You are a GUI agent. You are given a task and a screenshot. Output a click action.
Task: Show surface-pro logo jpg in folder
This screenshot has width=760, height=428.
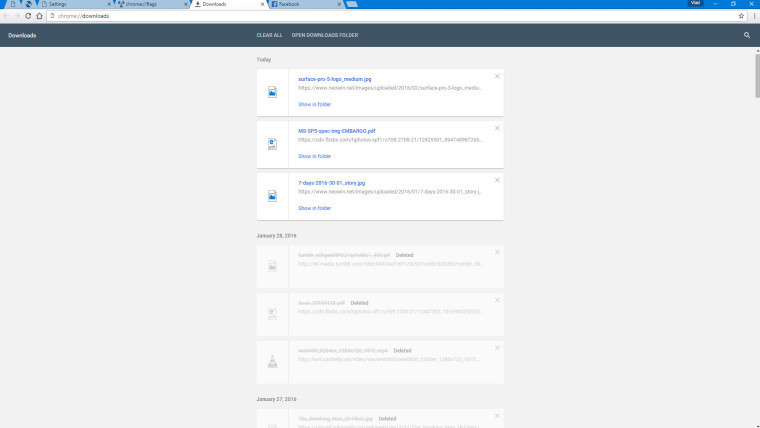[315, 104]
